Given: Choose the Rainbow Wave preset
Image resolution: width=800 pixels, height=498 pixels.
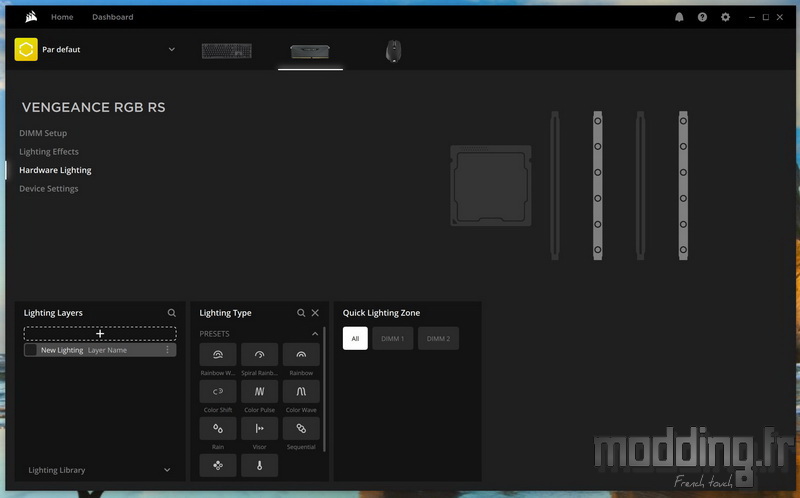Looking at the screenshot, I should pyautogui.click(x=218, y=355).
